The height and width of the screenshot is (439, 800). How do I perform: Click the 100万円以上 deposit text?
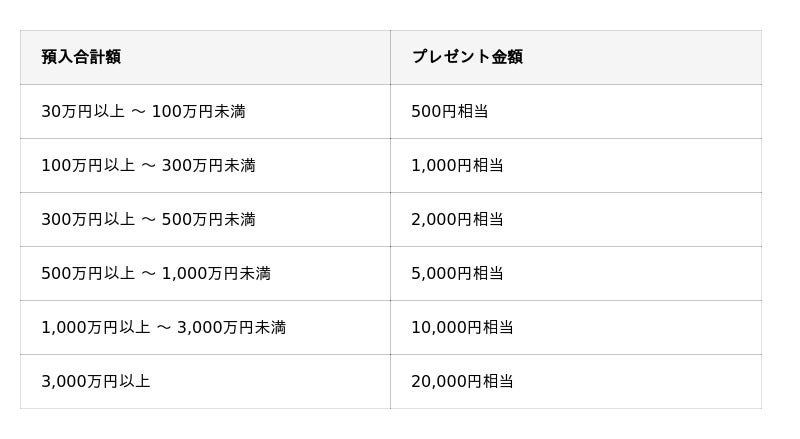pos(88,166)
